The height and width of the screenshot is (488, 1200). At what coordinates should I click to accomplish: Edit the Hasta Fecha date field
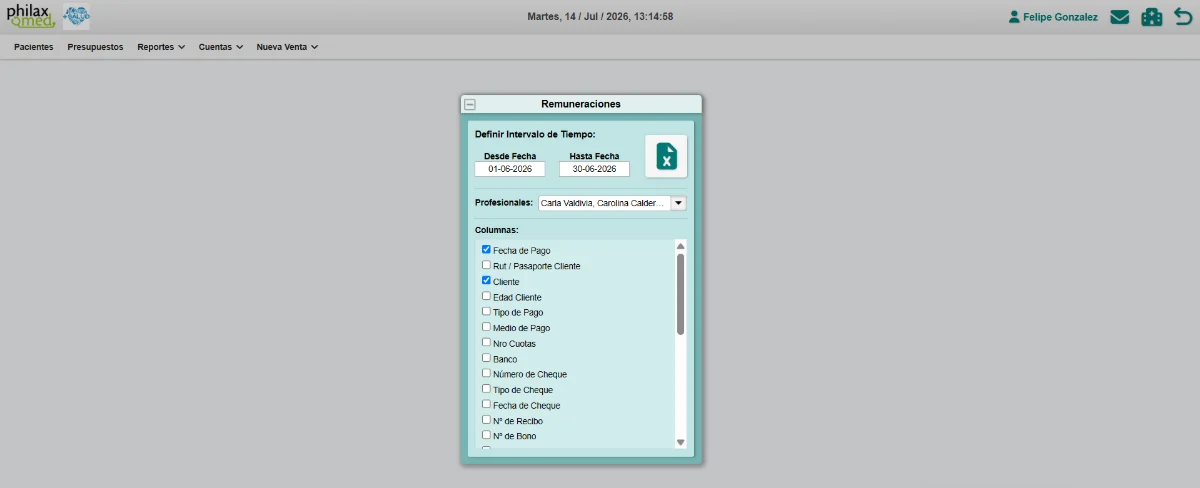click(x=594, y=169)
